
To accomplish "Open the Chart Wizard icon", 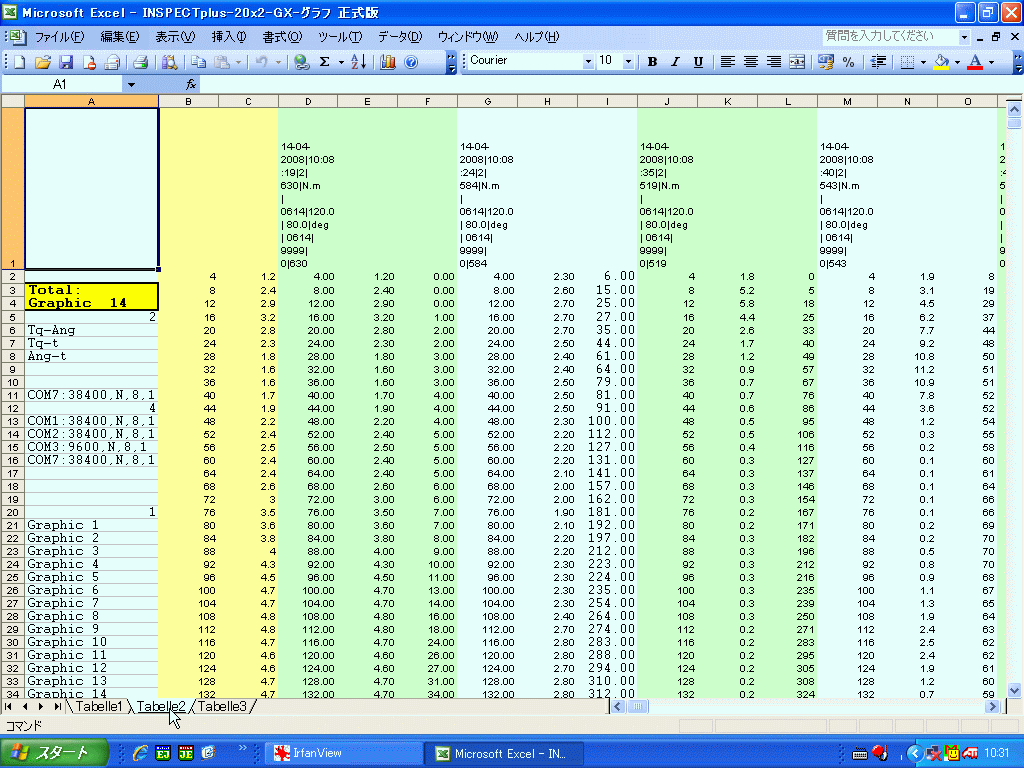I will [388, 62].
